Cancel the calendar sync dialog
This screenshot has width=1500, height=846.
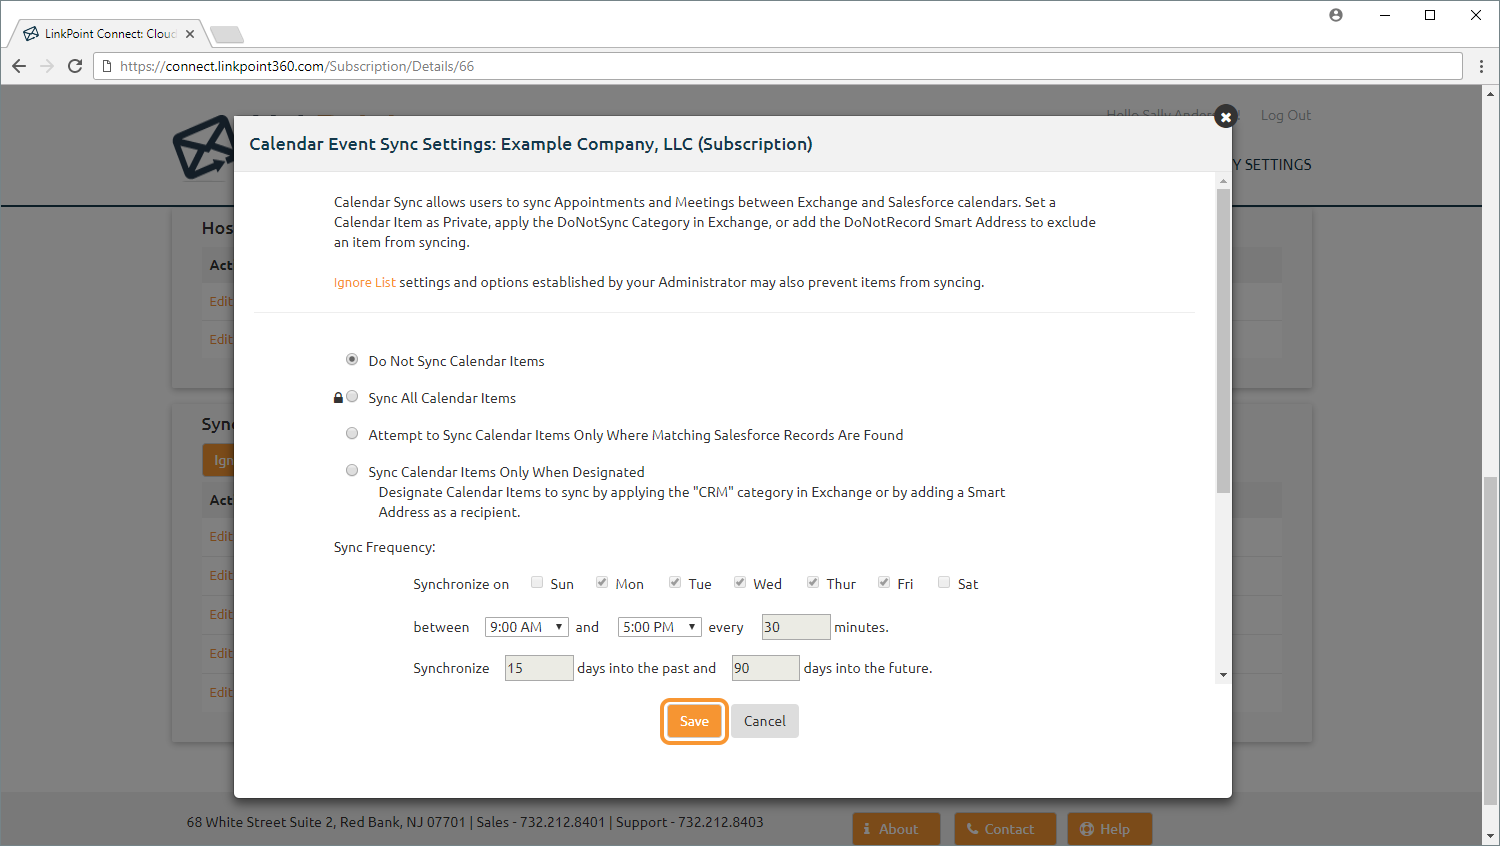coord(765,721)
